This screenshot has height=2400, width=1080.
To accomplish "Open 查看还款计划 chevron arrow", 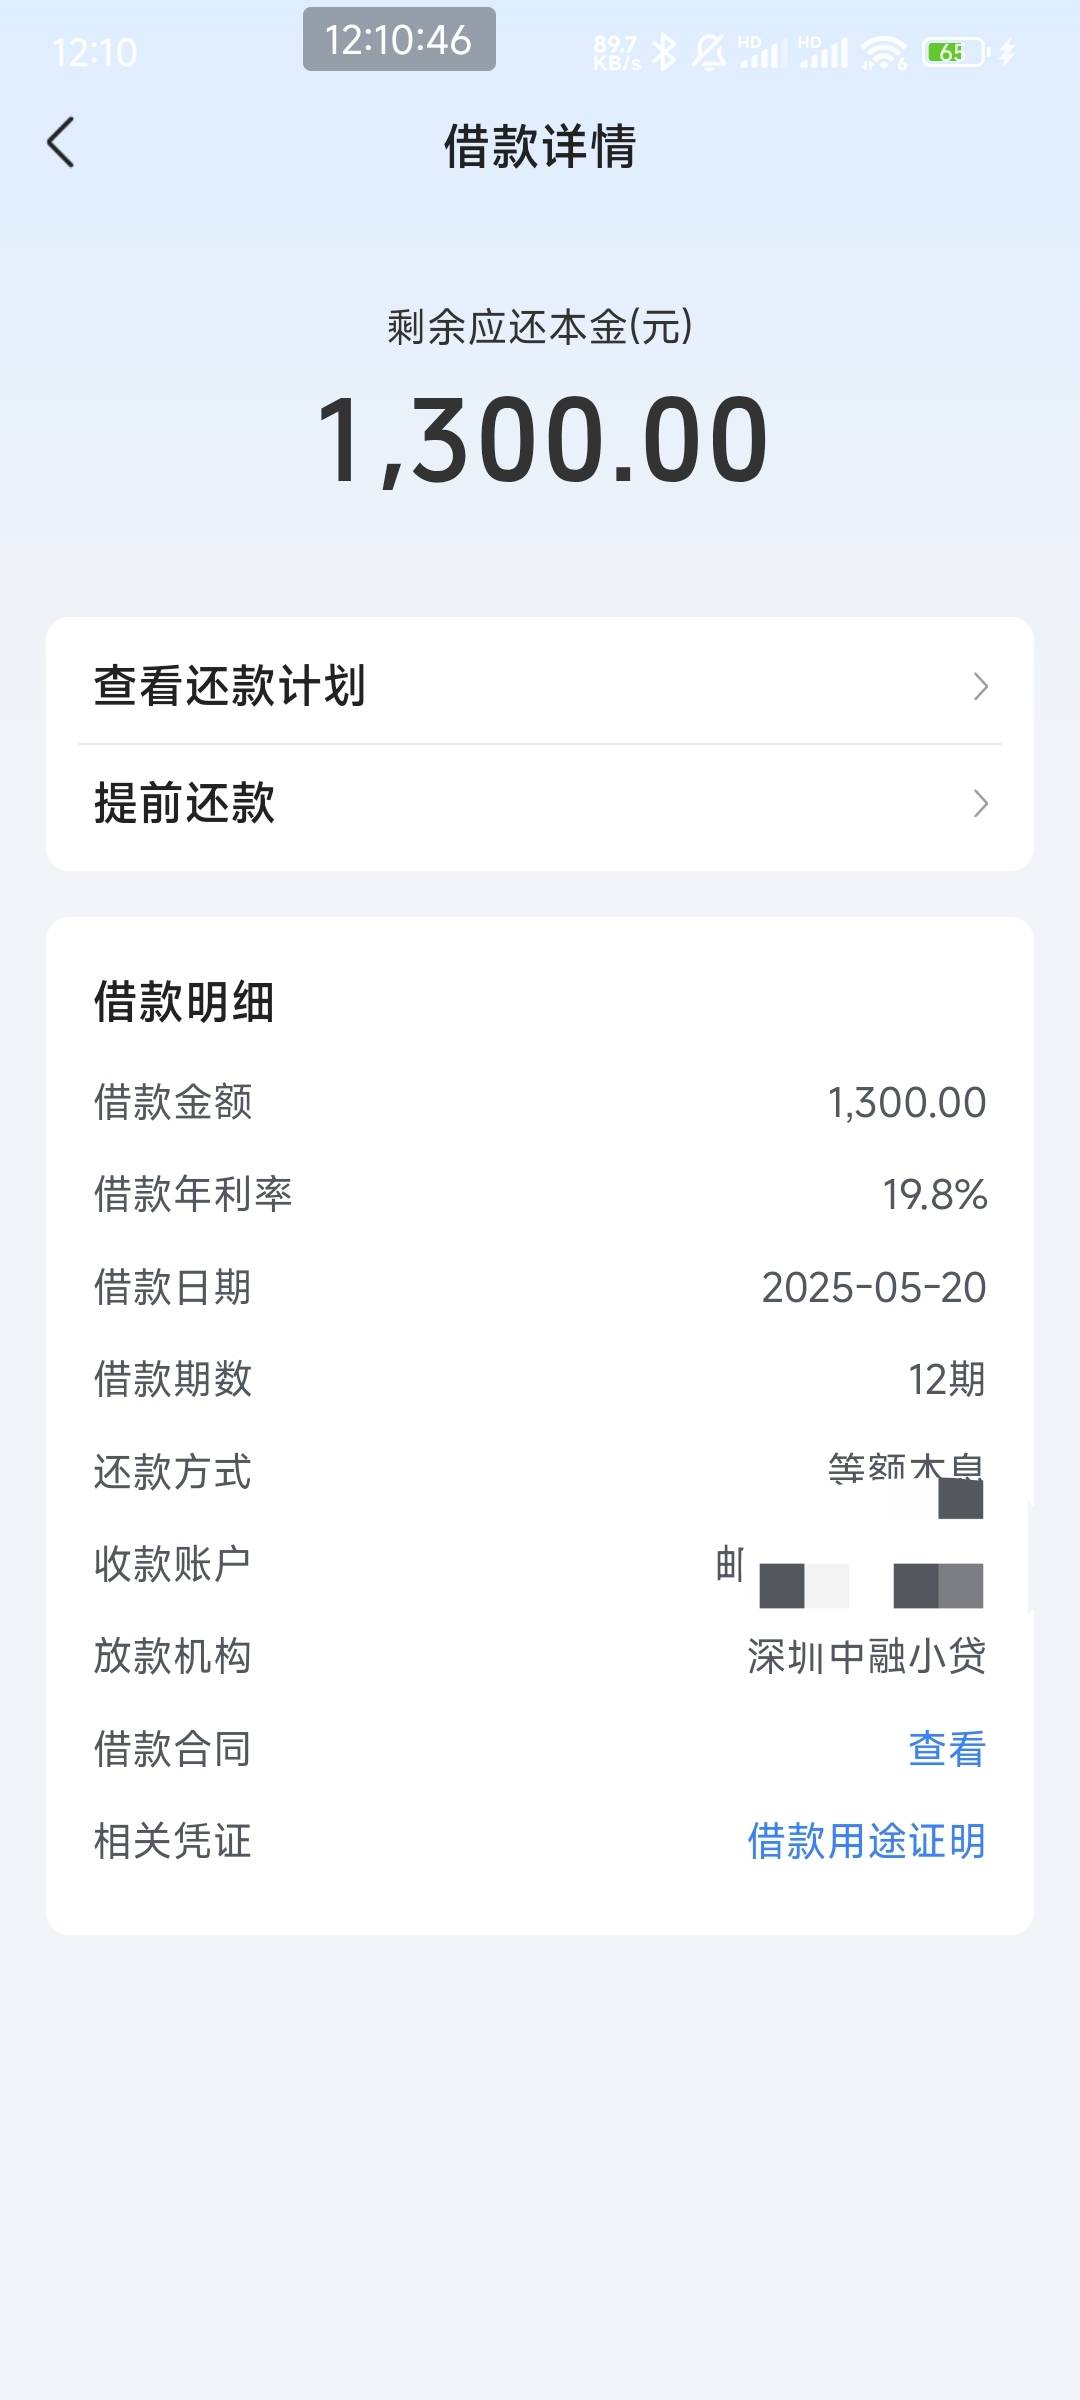I will click(981, 687).
